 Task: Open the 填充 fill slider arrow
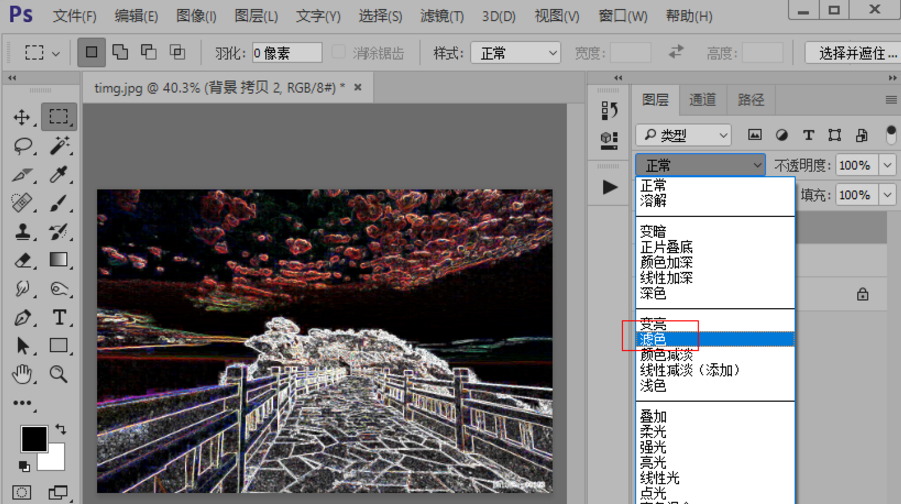click(x=888, y=195)
